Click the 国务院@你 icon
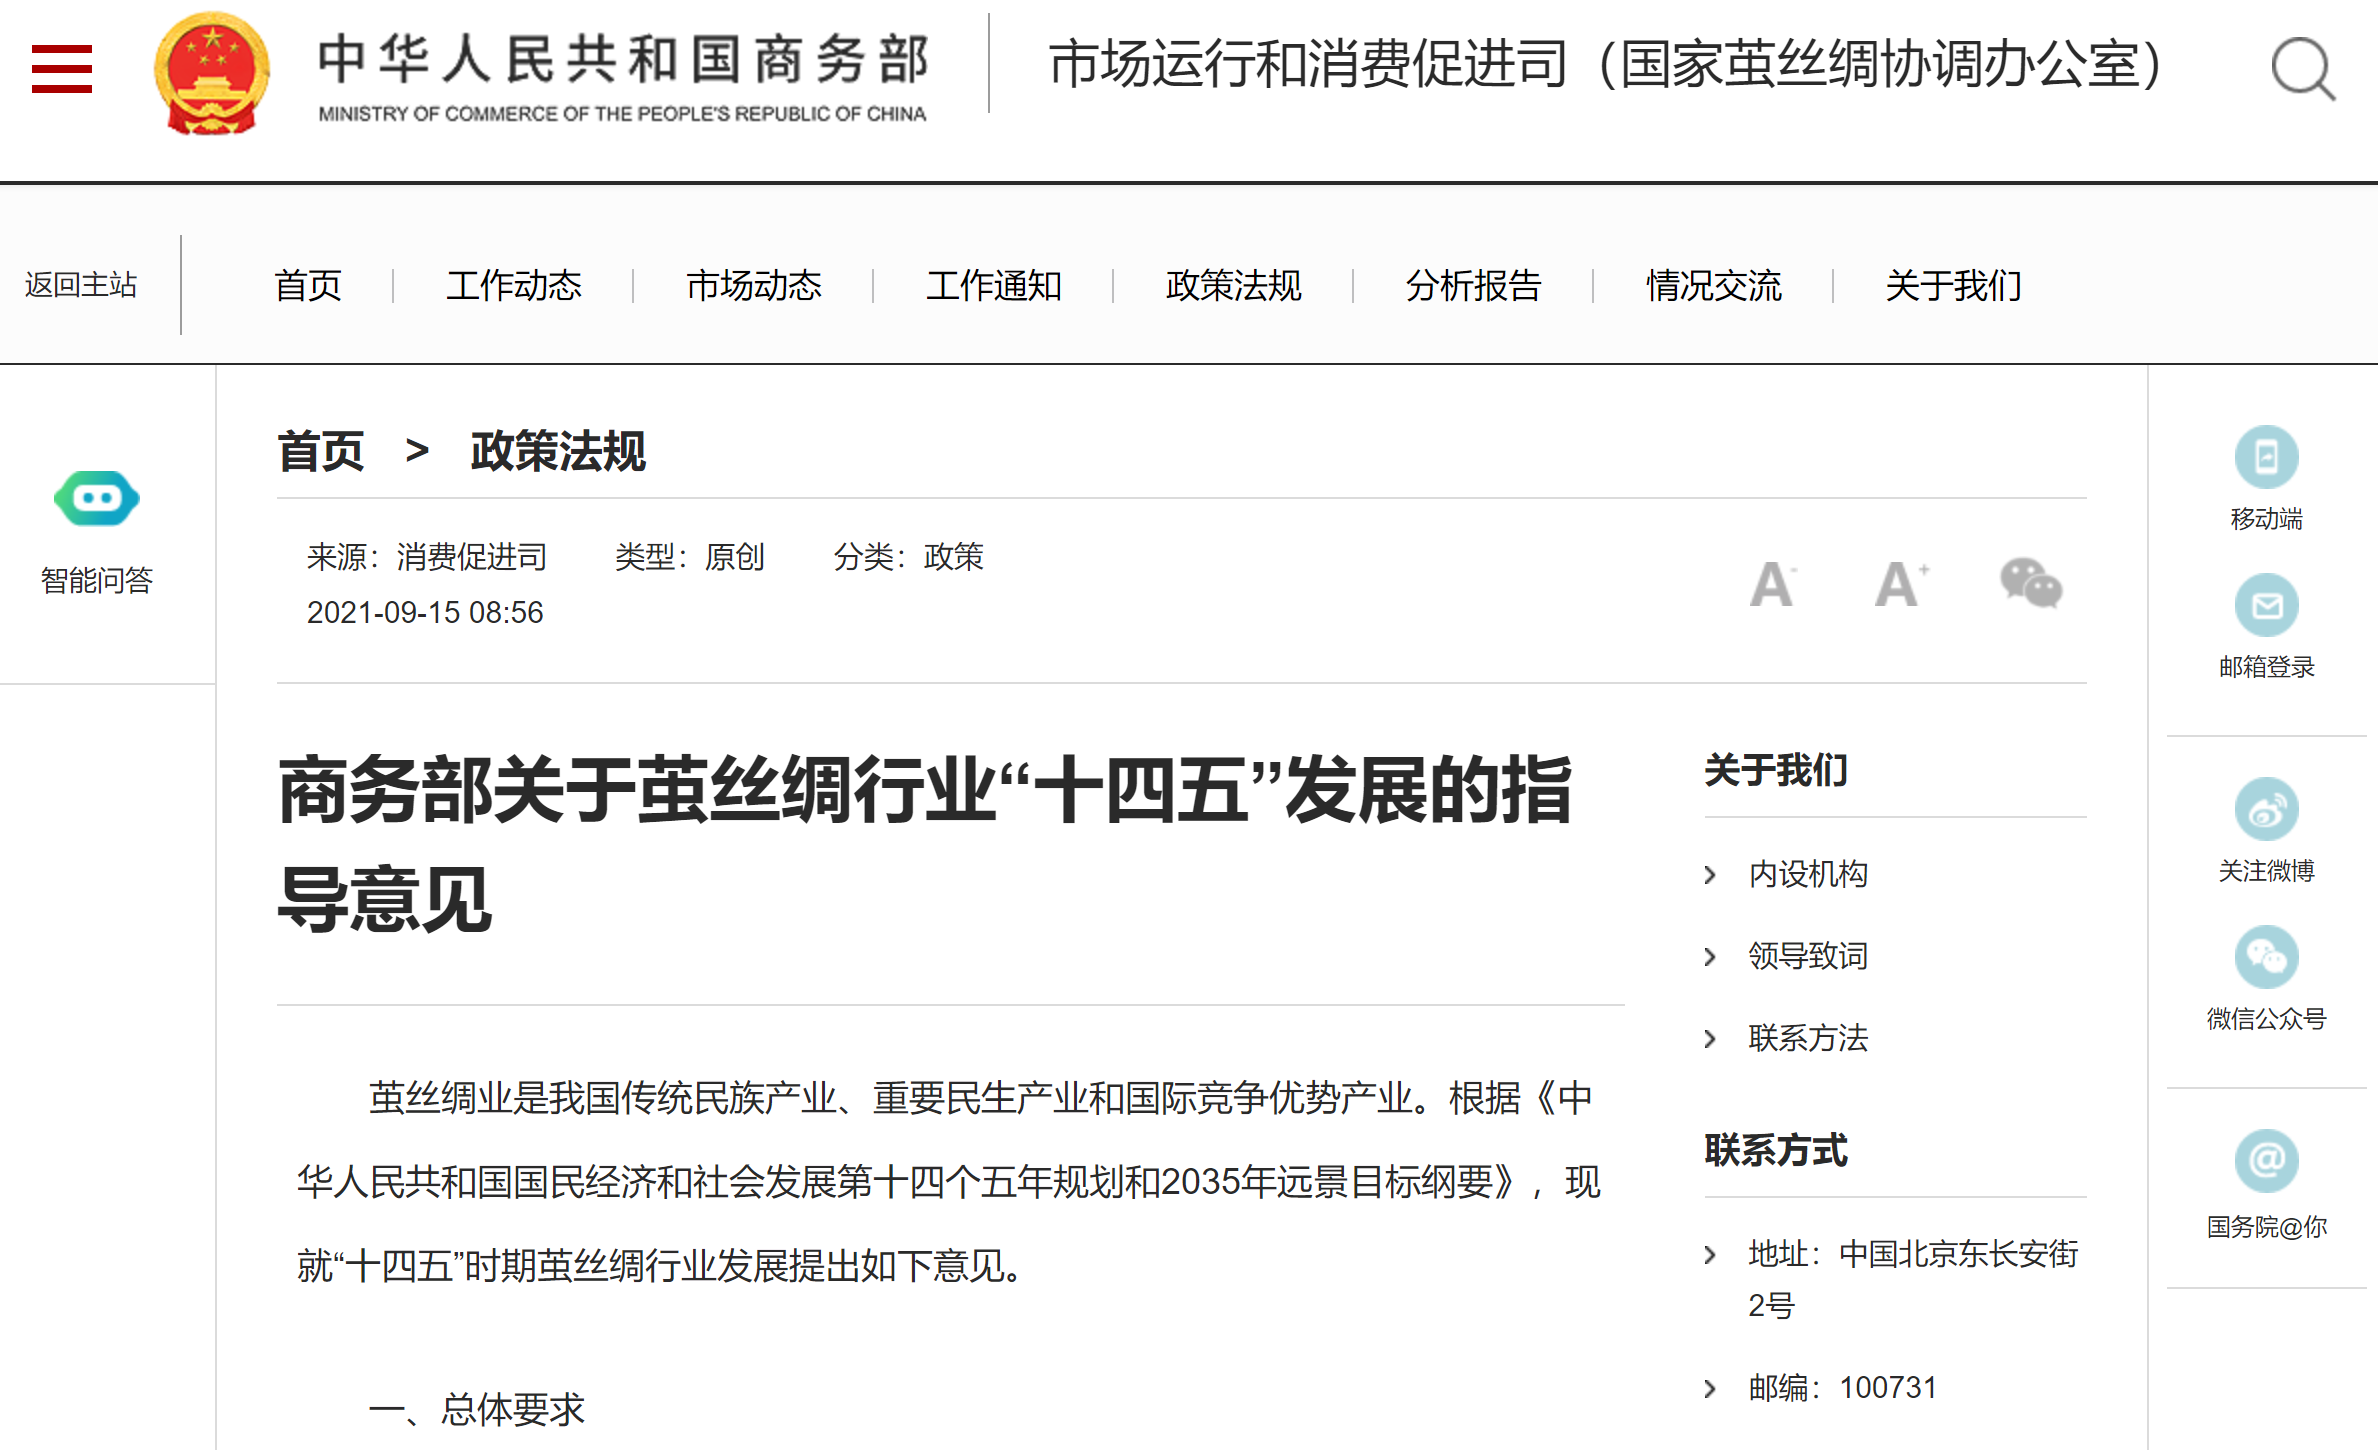 click(2265, 1161)
